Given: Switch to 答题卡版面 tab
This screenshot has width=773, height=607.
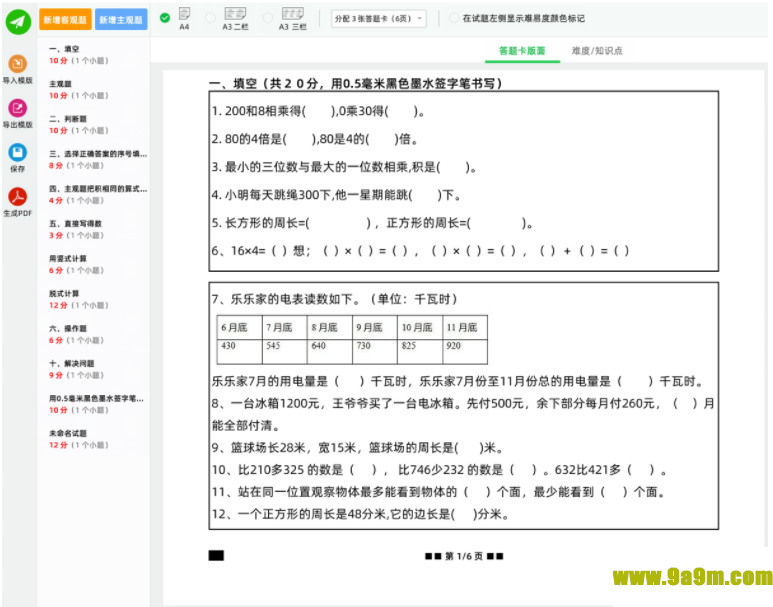Looking at the screenshot, I should pyautogui.click(x=522, y=50).
